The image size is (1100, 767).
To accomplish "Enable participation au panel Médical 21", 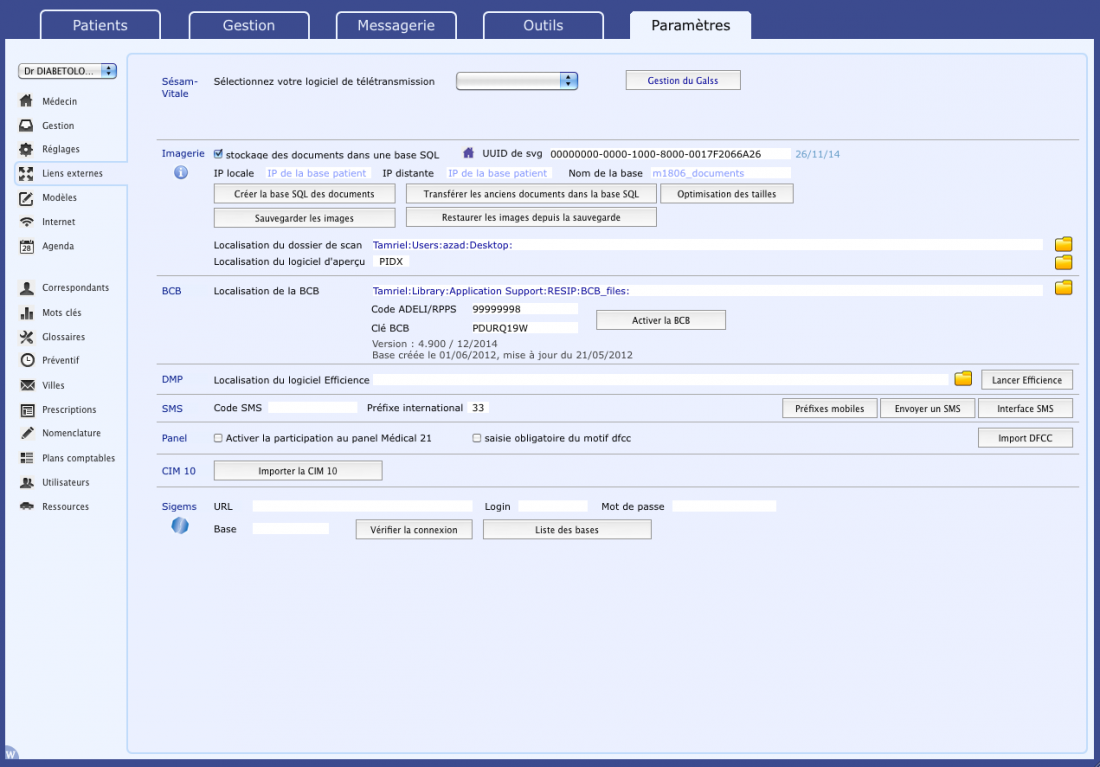I will point(218,438).
